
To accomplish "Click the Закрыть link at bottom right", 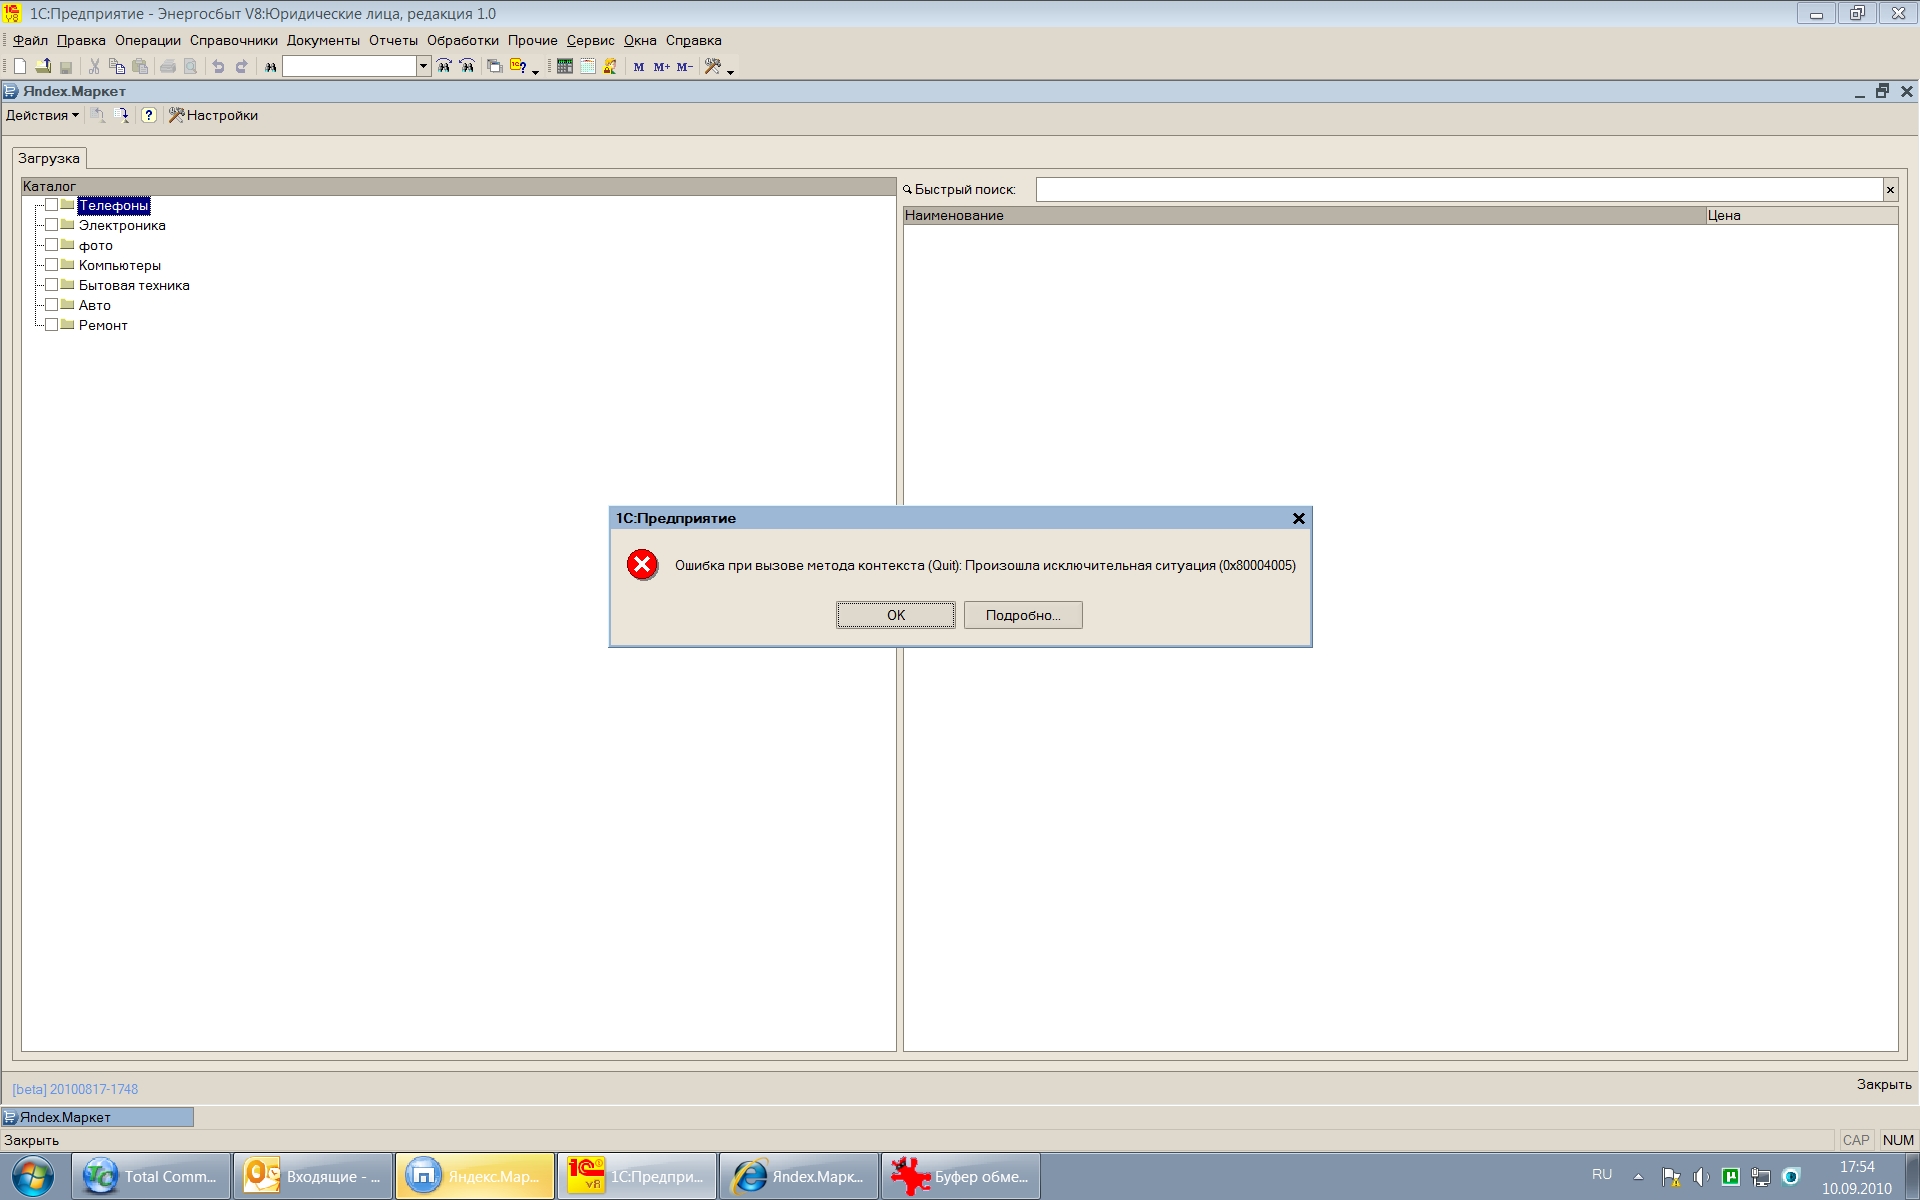I will tap(1884, 1085).
